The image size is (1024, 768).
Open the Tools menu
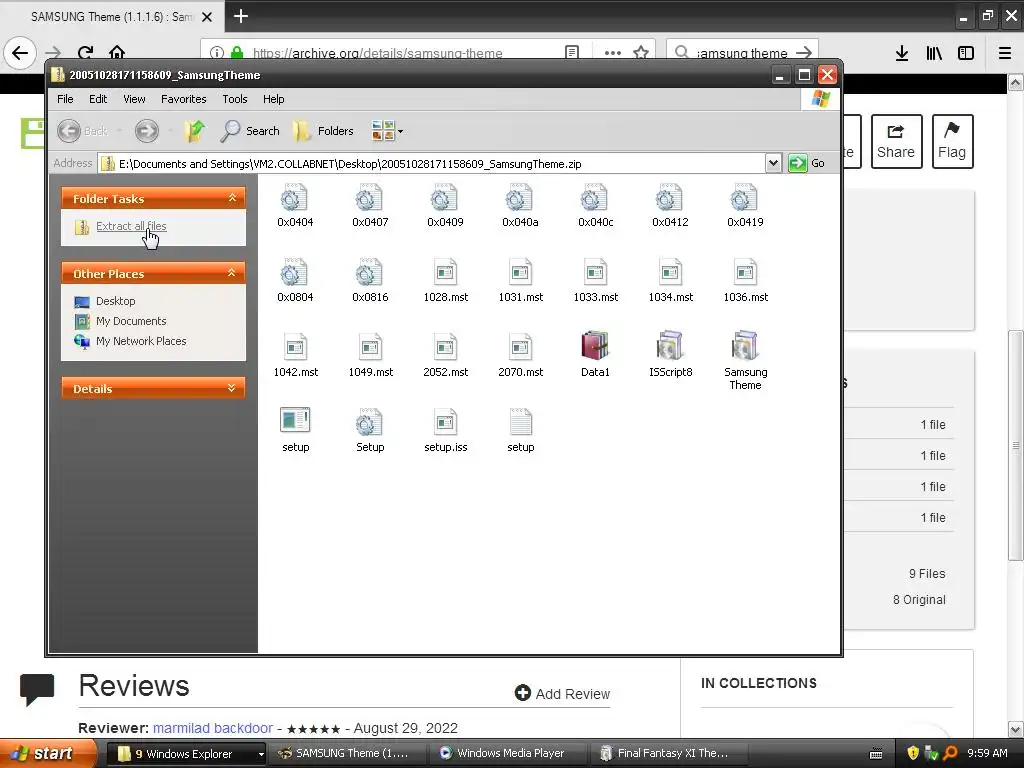[x=234, y=99]
